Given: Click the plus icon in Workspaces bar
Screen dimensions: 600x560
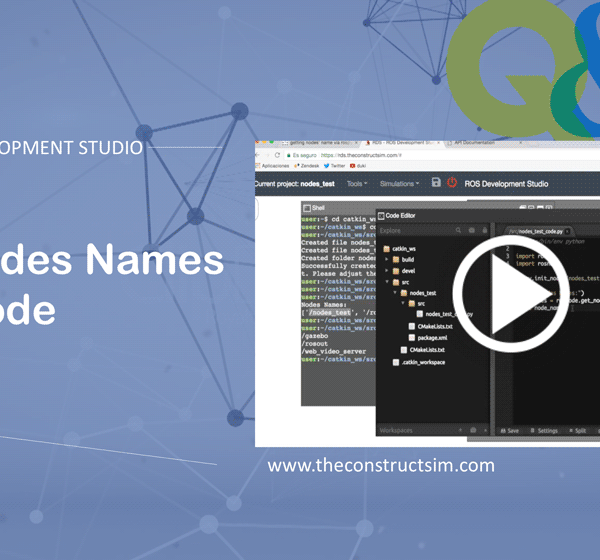Looking at the screenshot, I should coord(460,430).
